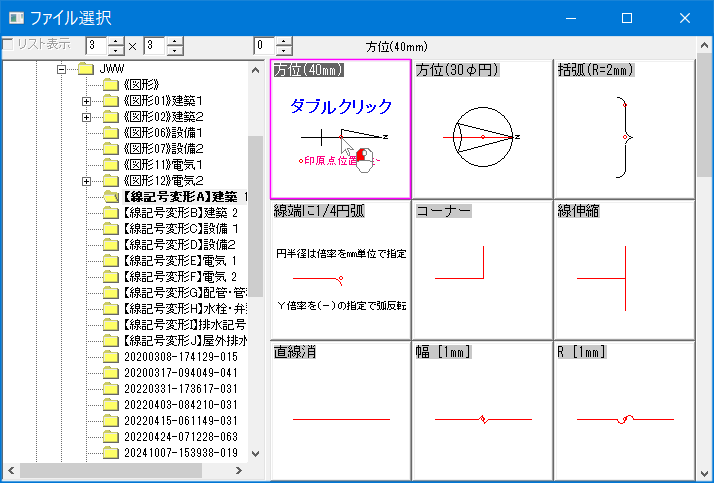Viewport: 714px width, 483px height.
Task: Click folder icon beside 【線記号変形C】設備 1
Action: click(x=111, y=229)
